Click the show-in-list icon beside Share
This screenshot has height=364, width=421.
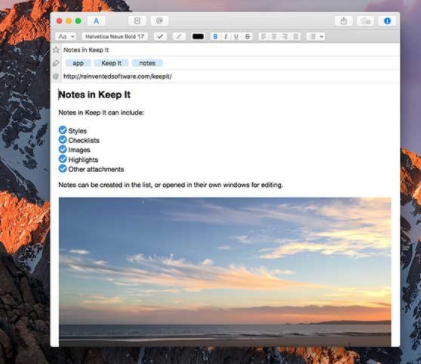point(365,21)
